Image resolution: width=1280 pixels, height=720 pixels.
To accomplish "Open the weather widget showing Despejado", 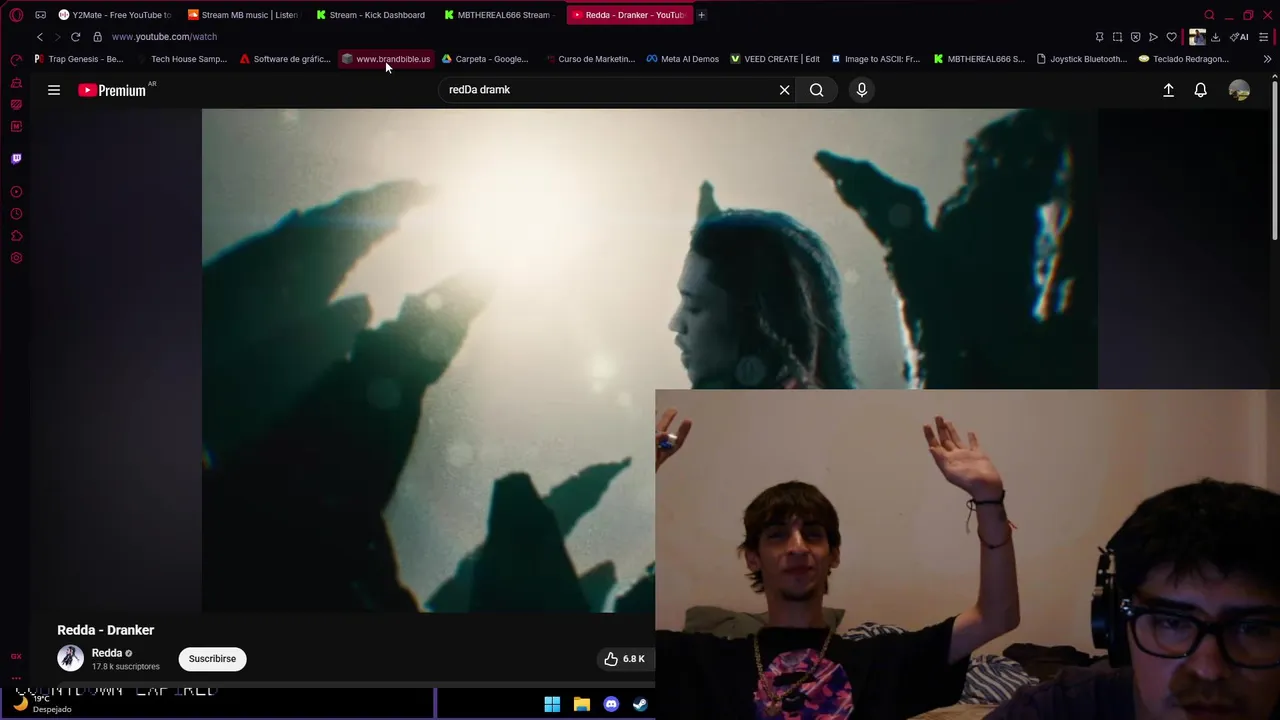I will pos(40,704).
